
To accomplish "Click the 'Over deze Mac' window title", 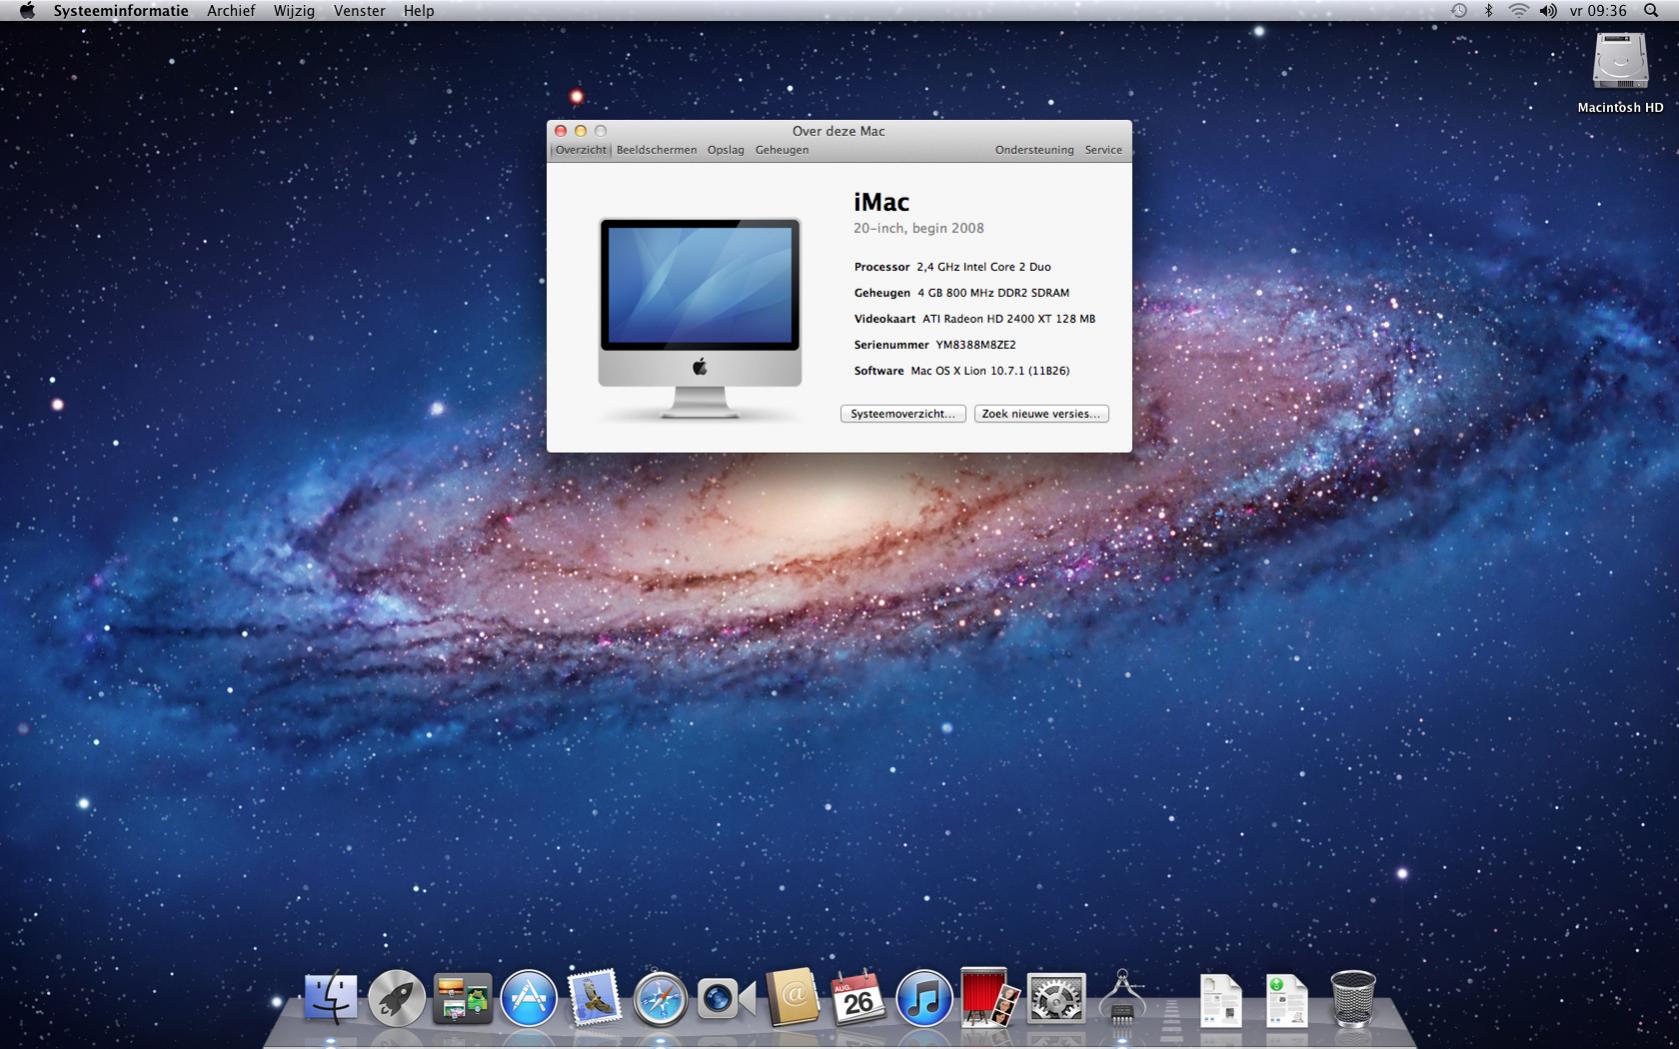I will coord(838,131).
